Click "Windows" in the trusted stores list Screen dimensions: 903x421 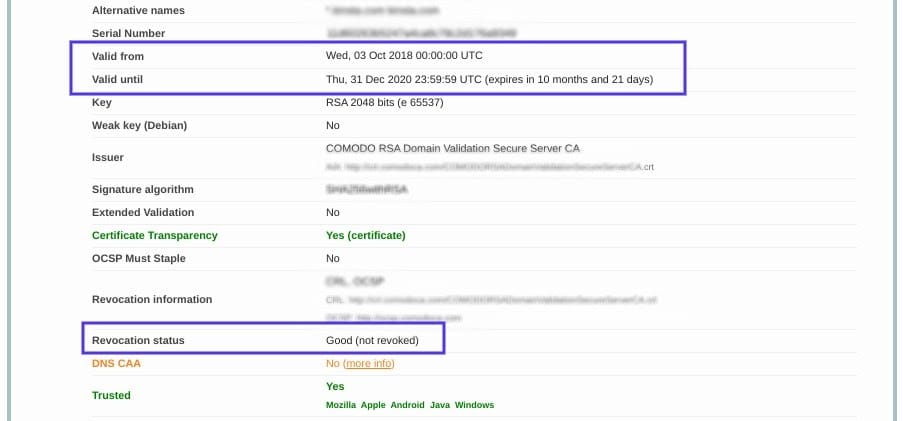tap(474, 405)
